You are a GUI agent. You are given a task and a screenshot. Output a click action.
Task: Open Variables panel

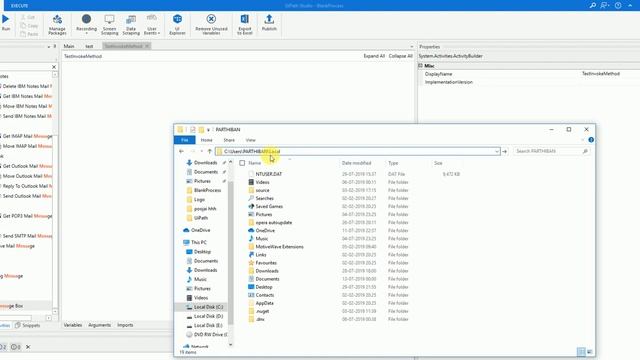click(73, 325)
